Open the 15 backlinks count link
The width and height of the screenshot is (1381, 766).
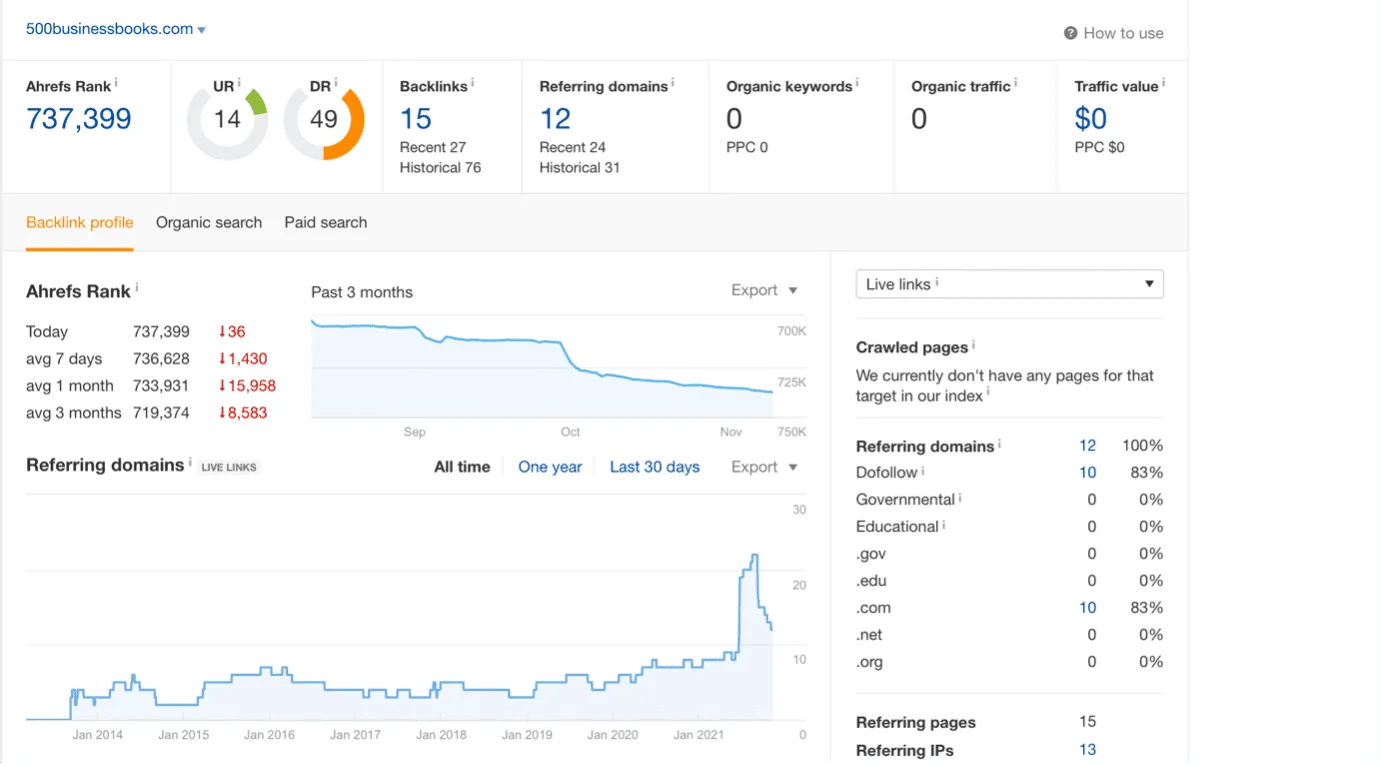point(416,119)
